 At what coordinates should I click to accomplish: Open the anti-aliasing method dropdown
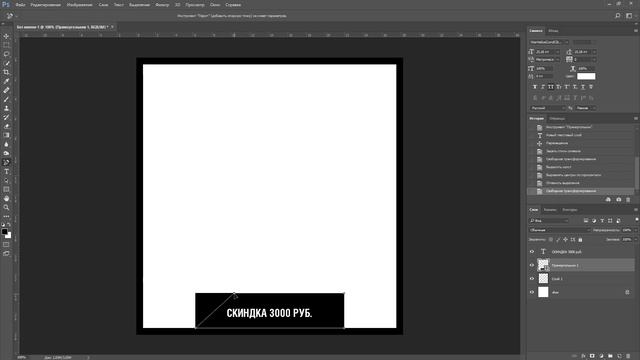point(586,108)
